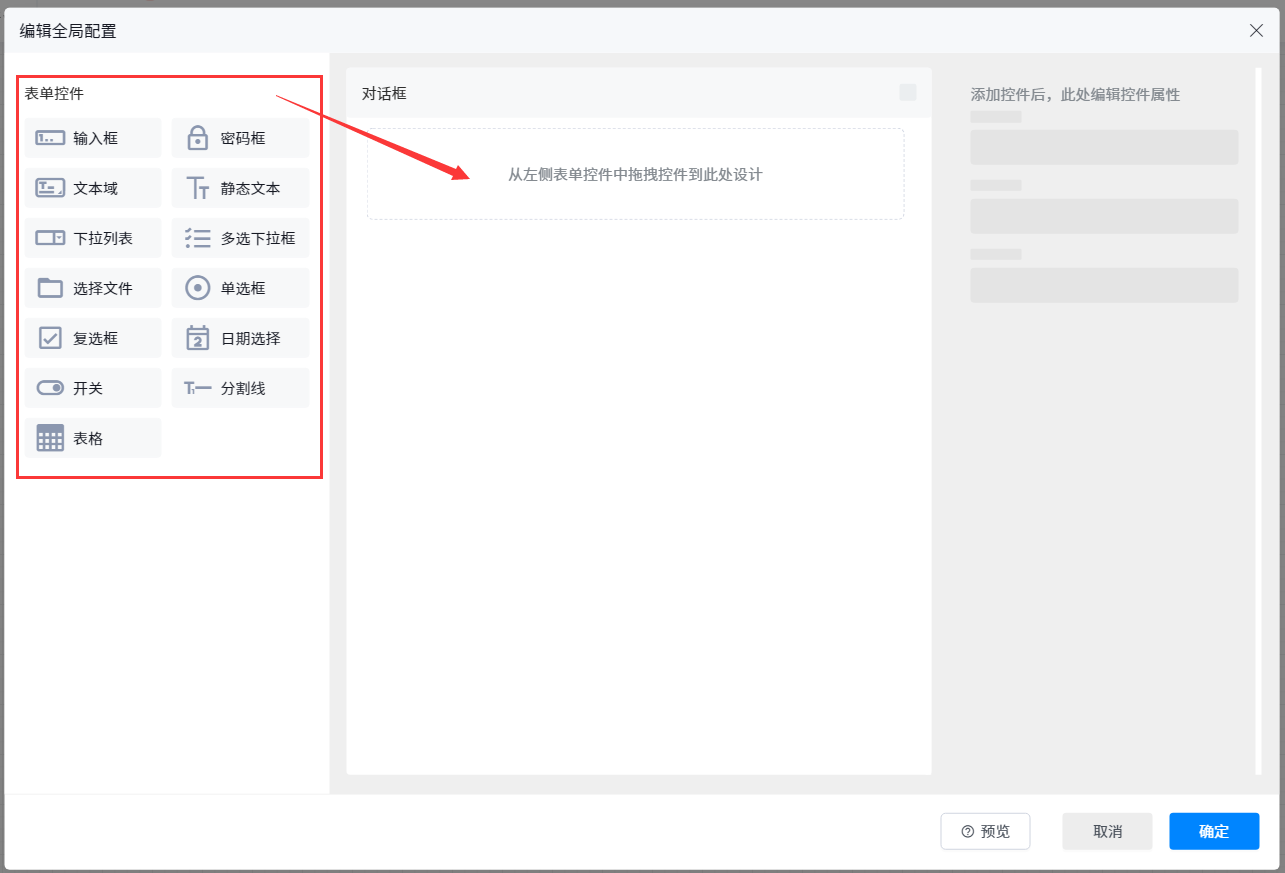Click the 日期选择 calendar icon

pyautogui.click(x=198, y=338)
